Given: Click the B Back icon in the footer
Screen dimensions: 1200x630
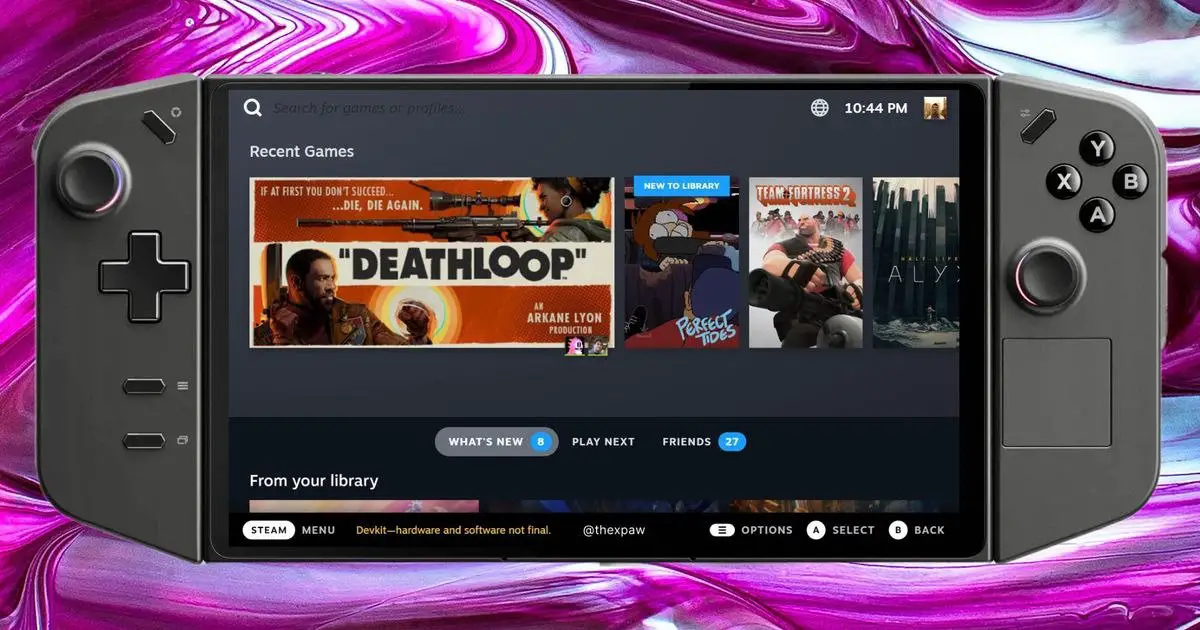Looking at the screenshot, I should click(898, 530).
